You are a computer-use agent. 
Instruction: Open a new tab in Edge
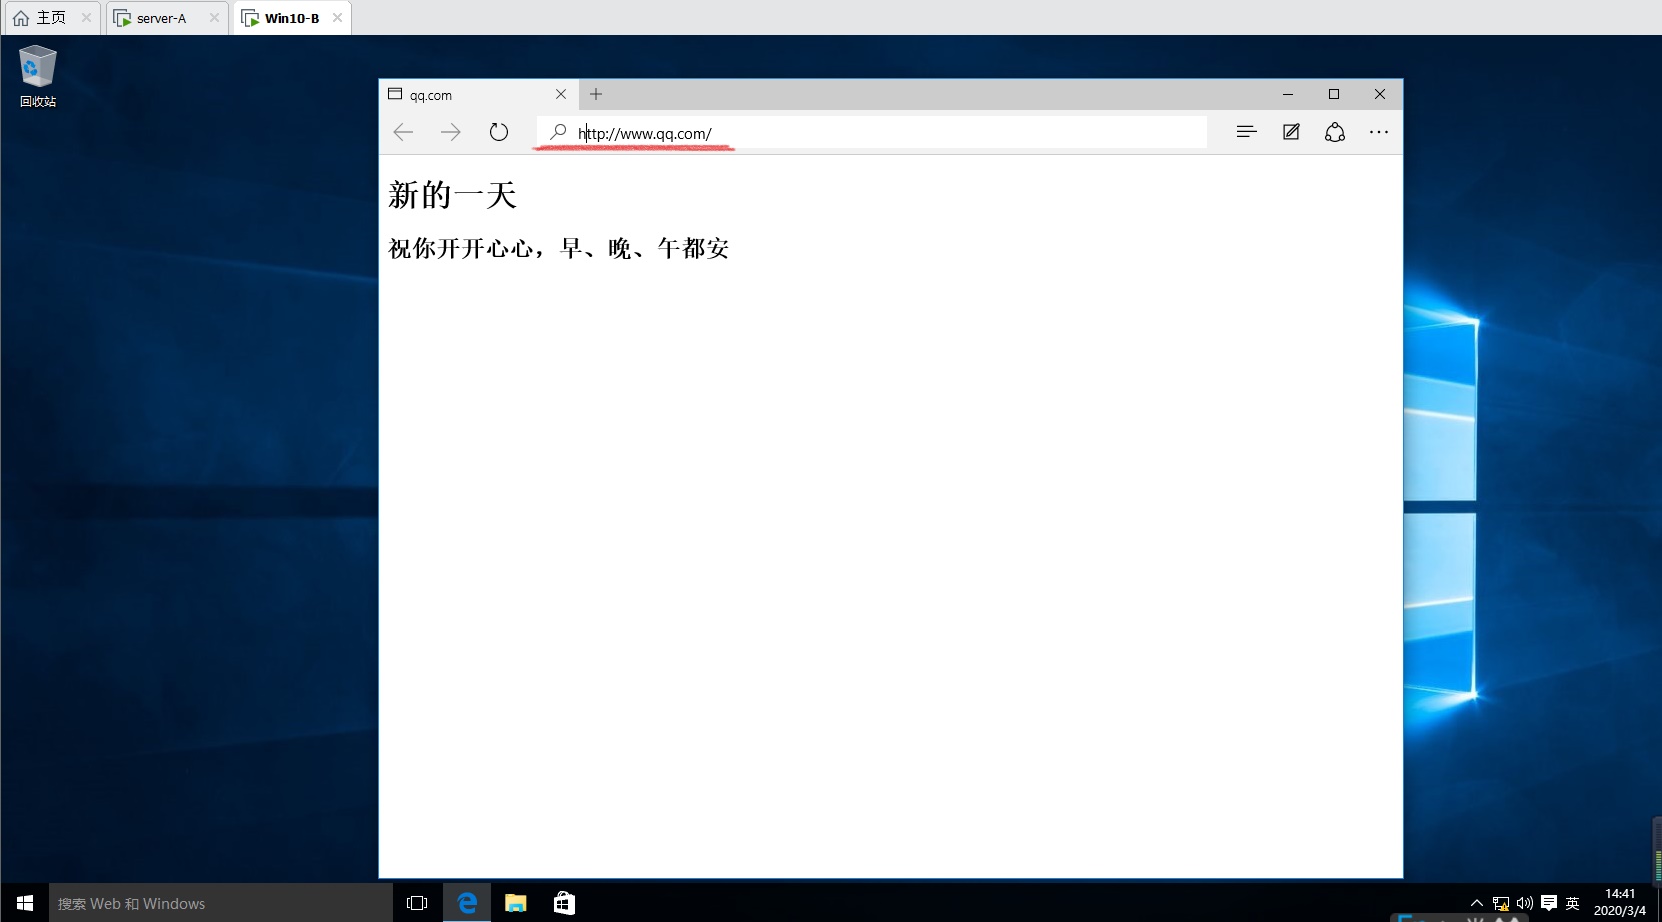click(596, 94)
